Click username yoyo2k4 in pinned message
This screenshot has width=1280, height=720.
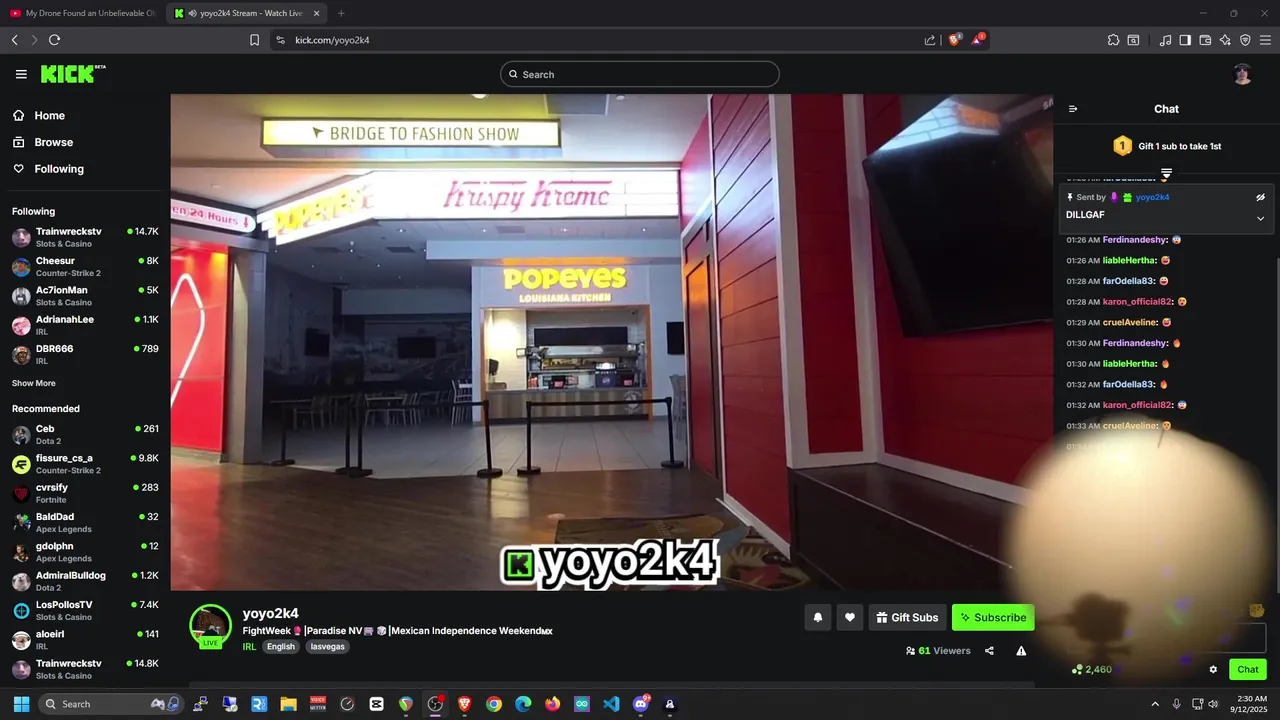[1152, 197]
